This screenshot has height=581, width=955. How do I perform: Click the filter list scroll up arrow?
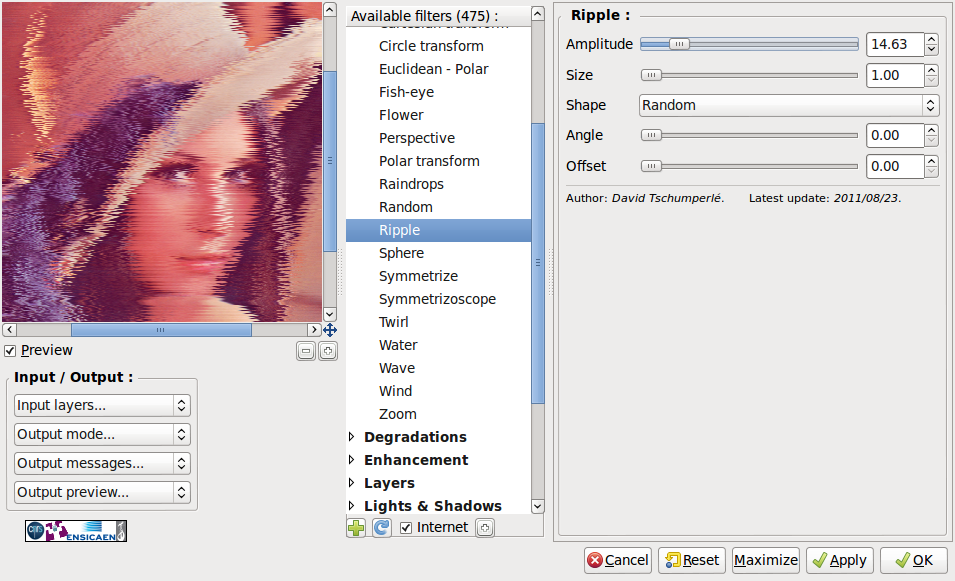coord(538,14)
